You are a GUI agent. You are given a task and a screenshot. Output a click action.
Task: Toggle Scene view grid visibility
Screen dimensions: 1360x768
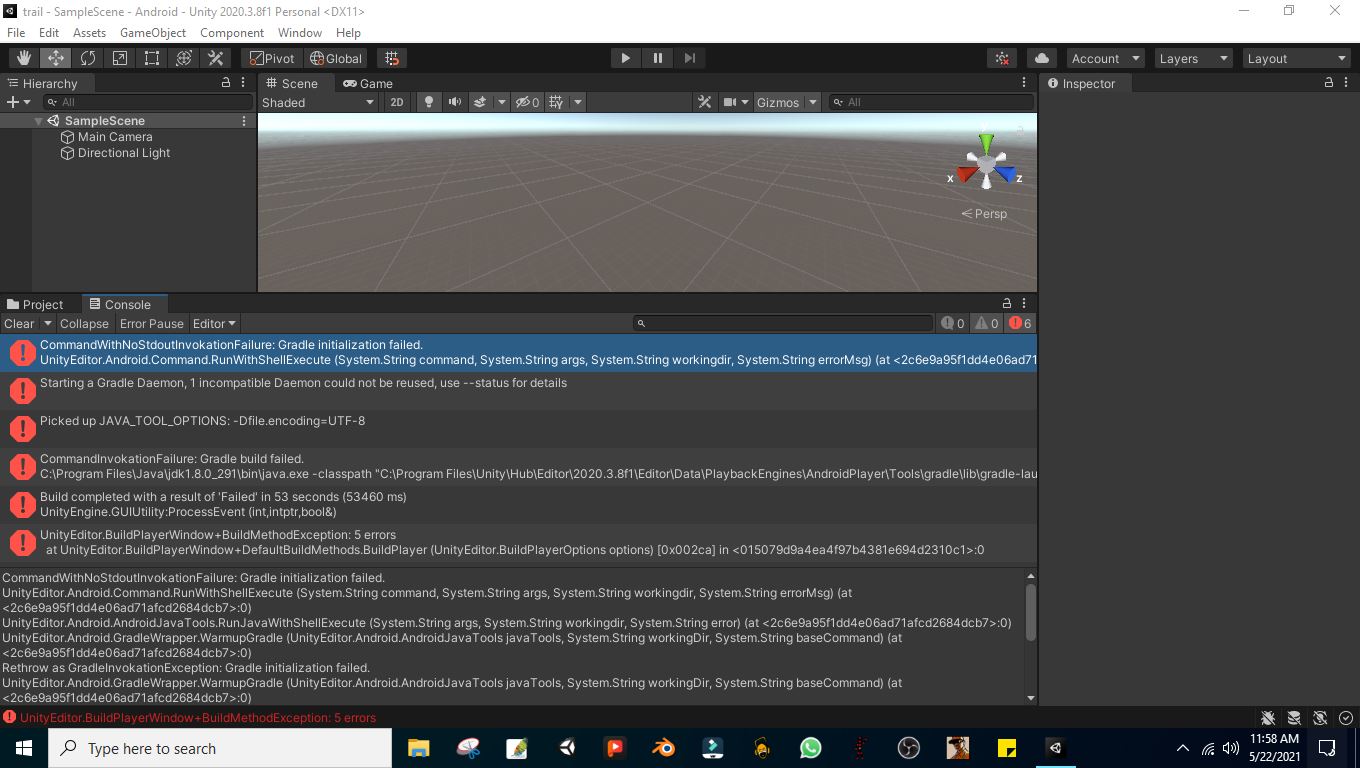click(556, 102)
